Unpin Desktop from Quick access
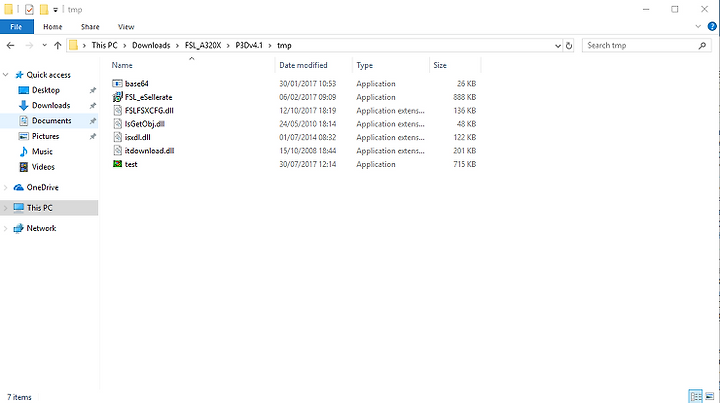The height and width of the screenshot is (403, 720). (92, 90)
